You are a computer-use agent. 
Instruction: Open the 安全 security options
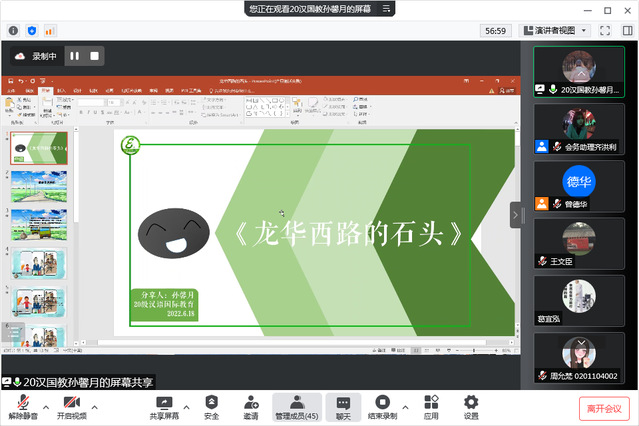pos(212,406)
